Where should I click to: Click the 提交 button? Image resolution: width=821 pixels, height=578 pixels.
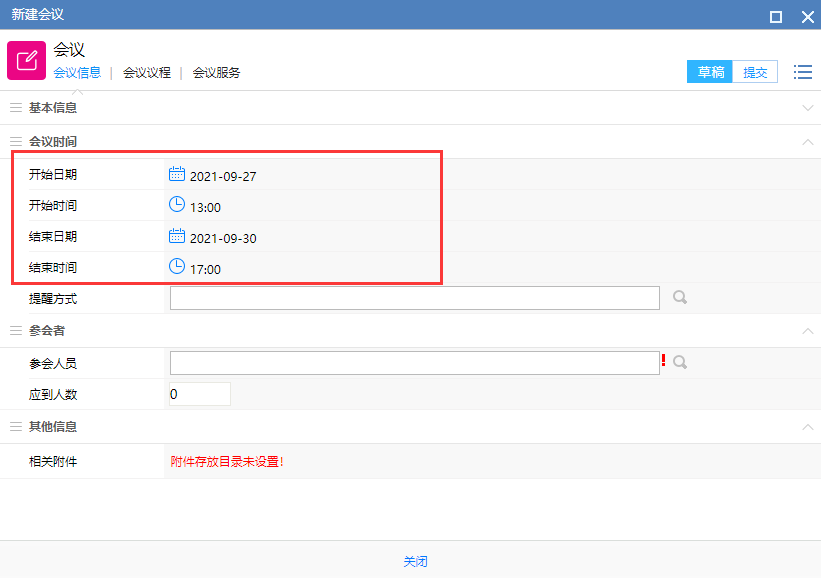[755, 72]
